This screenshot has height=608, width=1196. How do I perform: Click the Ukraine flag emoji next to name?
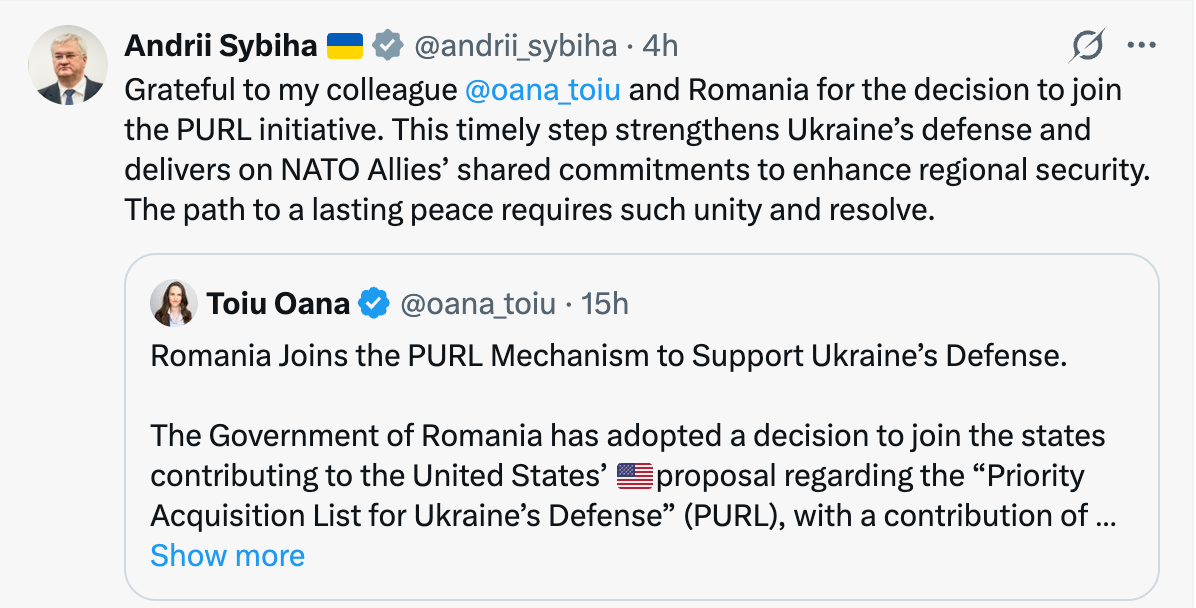(345, 45)
